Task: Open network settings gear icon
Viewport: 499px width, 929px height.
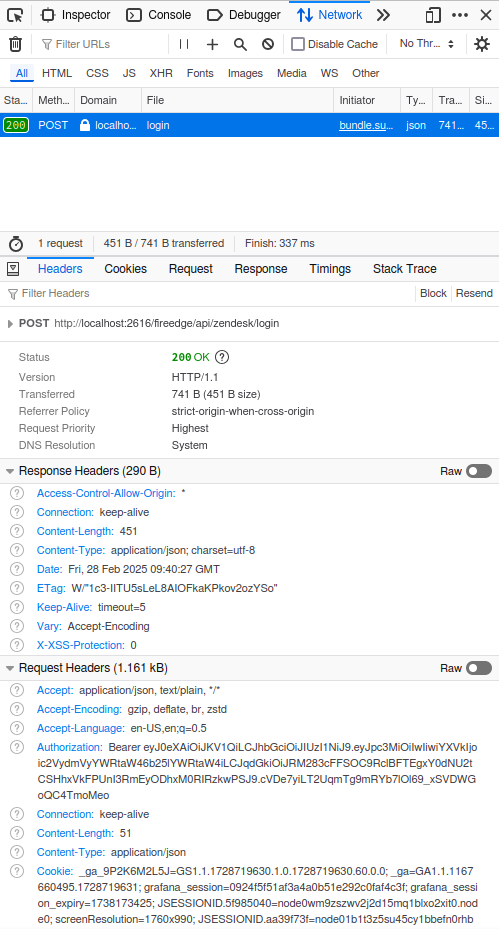Action: 482,44
